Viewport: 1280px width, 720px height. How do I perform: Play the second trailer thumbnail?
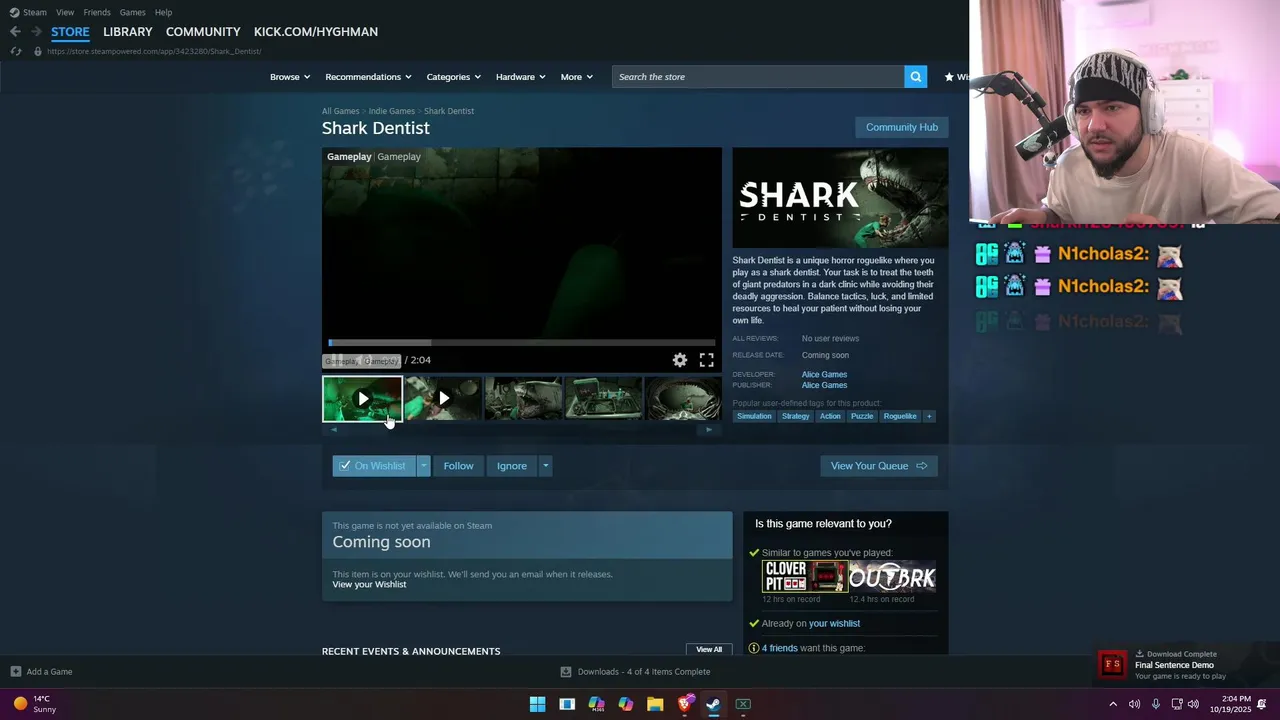click(443, 398)
